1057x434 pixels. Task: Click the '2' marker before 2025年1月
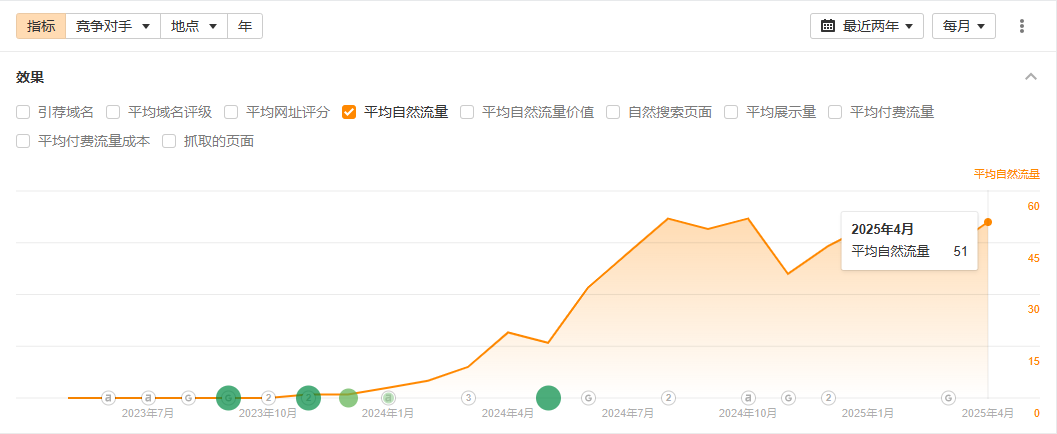828,398
